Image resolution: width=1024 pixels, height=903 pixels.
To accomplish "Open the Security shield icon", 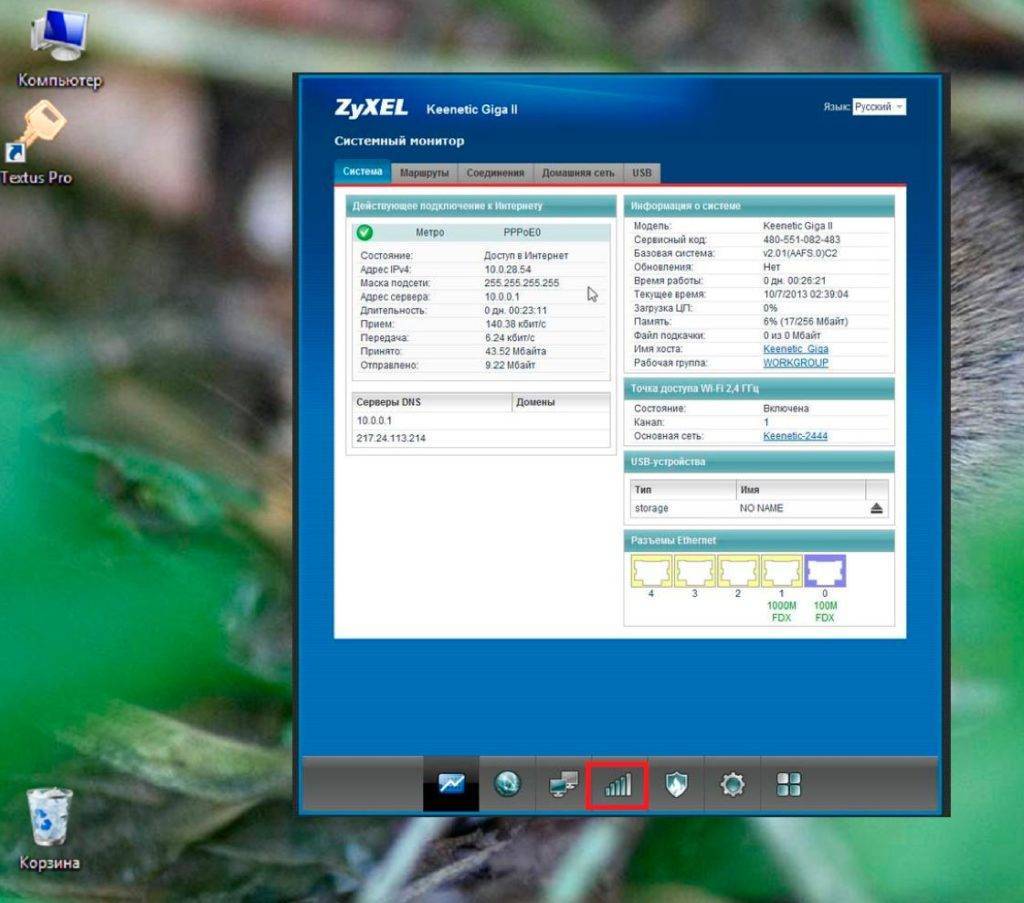I will pos(676,785).
